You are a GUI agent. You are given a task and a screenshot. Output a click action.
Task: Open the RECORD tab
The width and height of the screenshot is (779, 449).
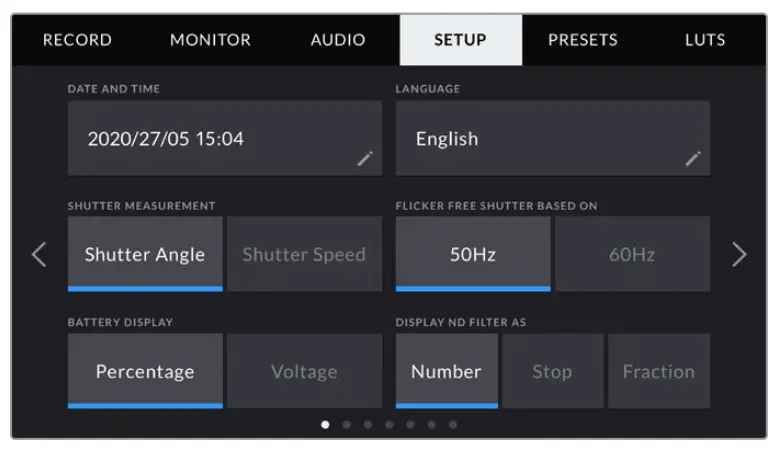pos(77,41)
